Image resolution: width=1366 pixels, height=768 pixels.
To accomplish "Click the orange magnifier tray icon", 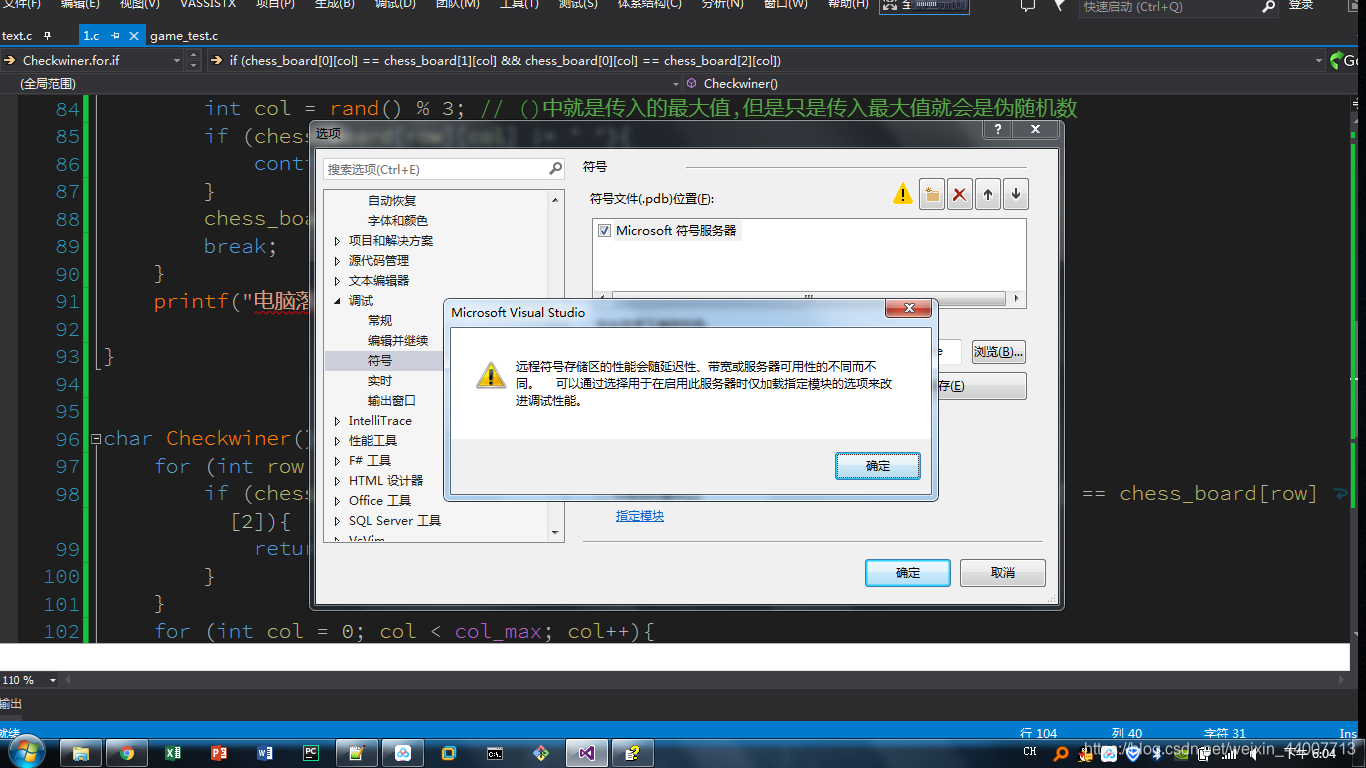I will click(1062, 753).
